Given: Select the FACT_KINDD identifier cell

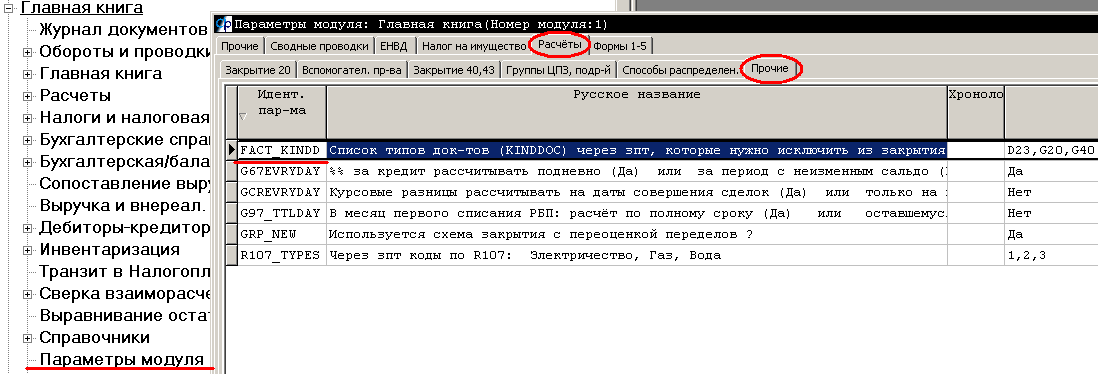Looking at the screenshot, I should click(x=282, y=150).
